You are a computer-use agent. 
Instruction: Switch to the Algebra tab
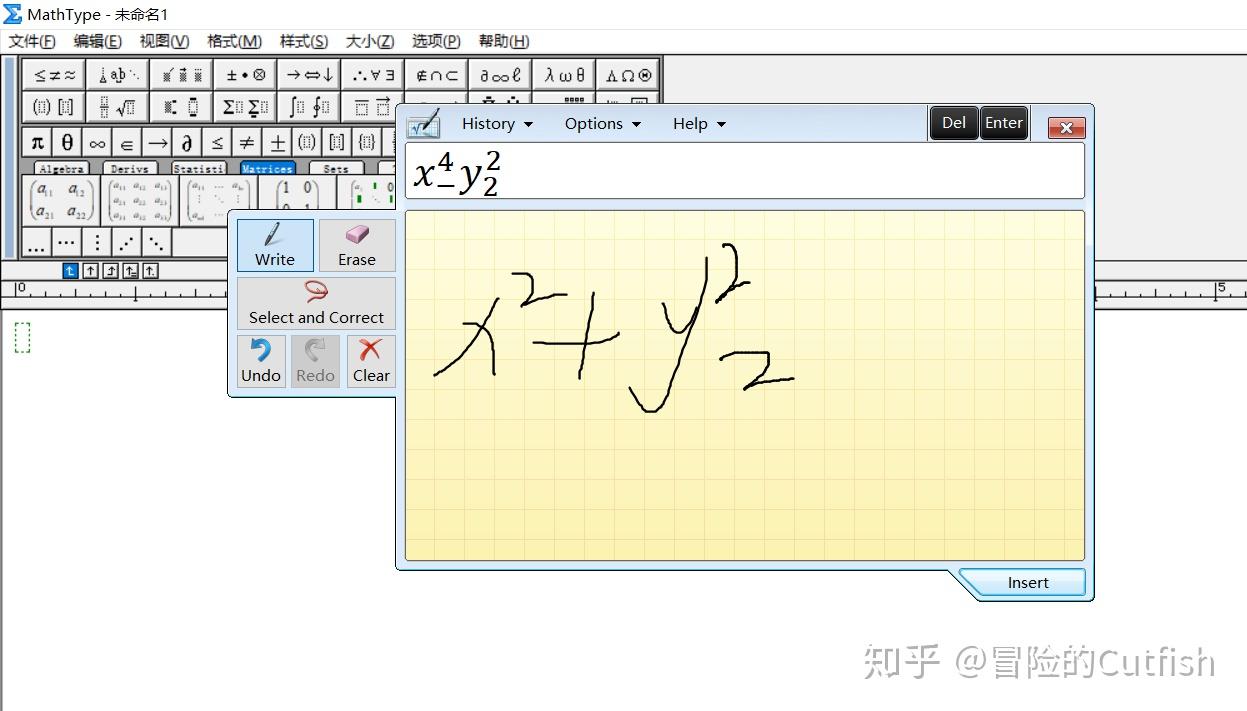point(62,169)
